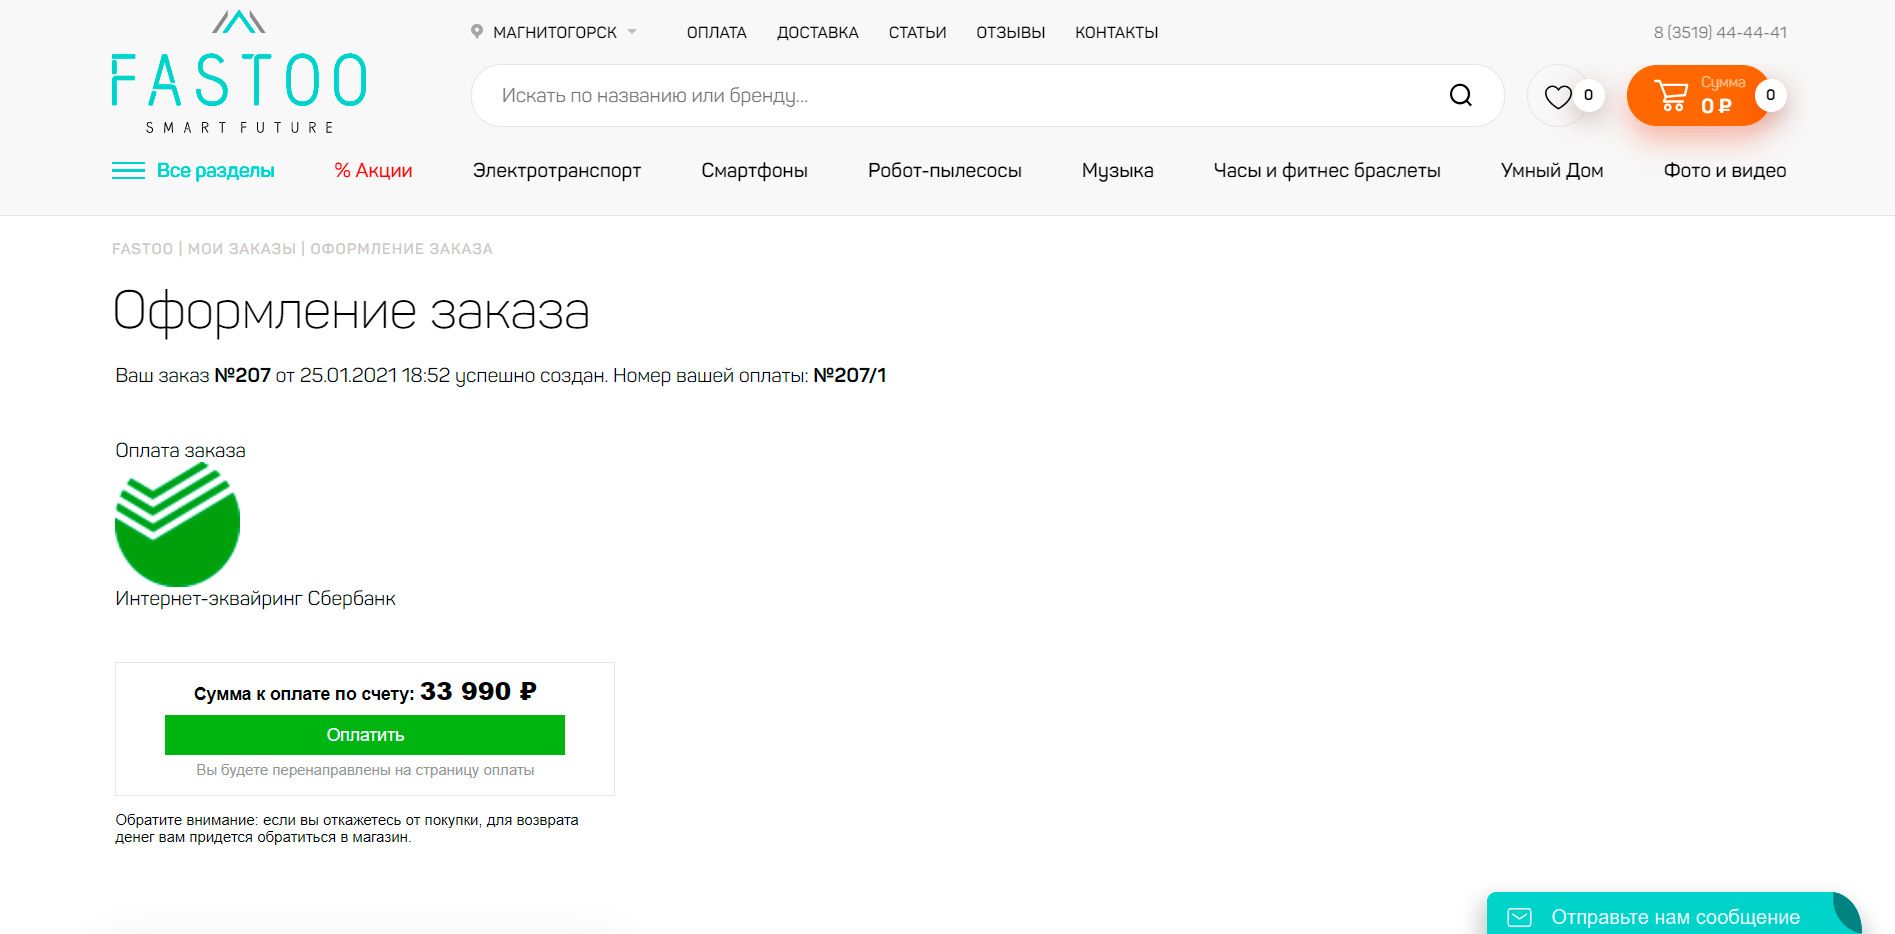1895x934 pixels.
Task: Click the location pin icon beside Магнитогорск
Action: coord(477,32)
